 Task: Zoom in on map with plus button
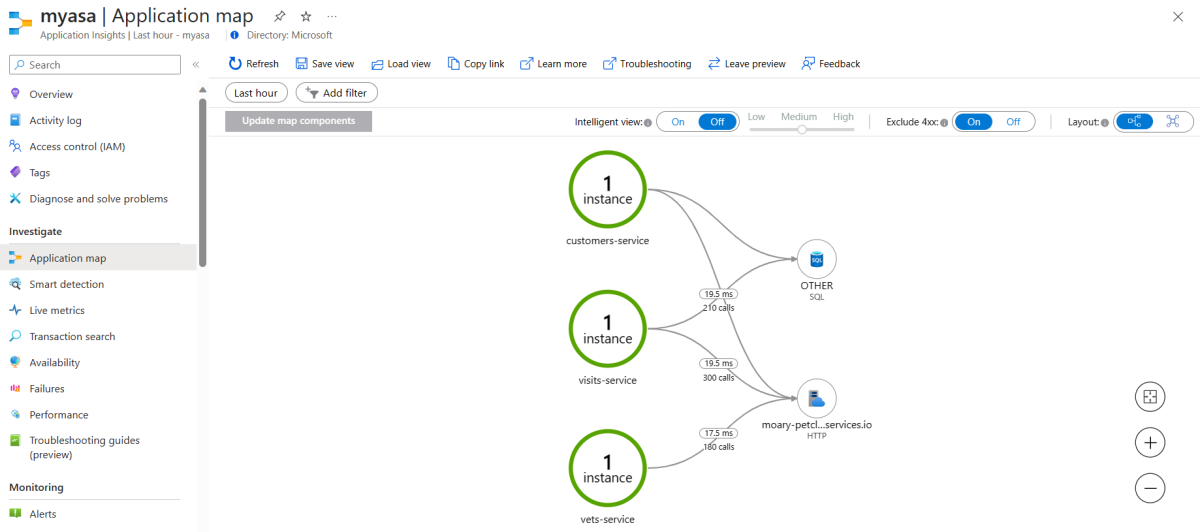(x=1150, y=442)
